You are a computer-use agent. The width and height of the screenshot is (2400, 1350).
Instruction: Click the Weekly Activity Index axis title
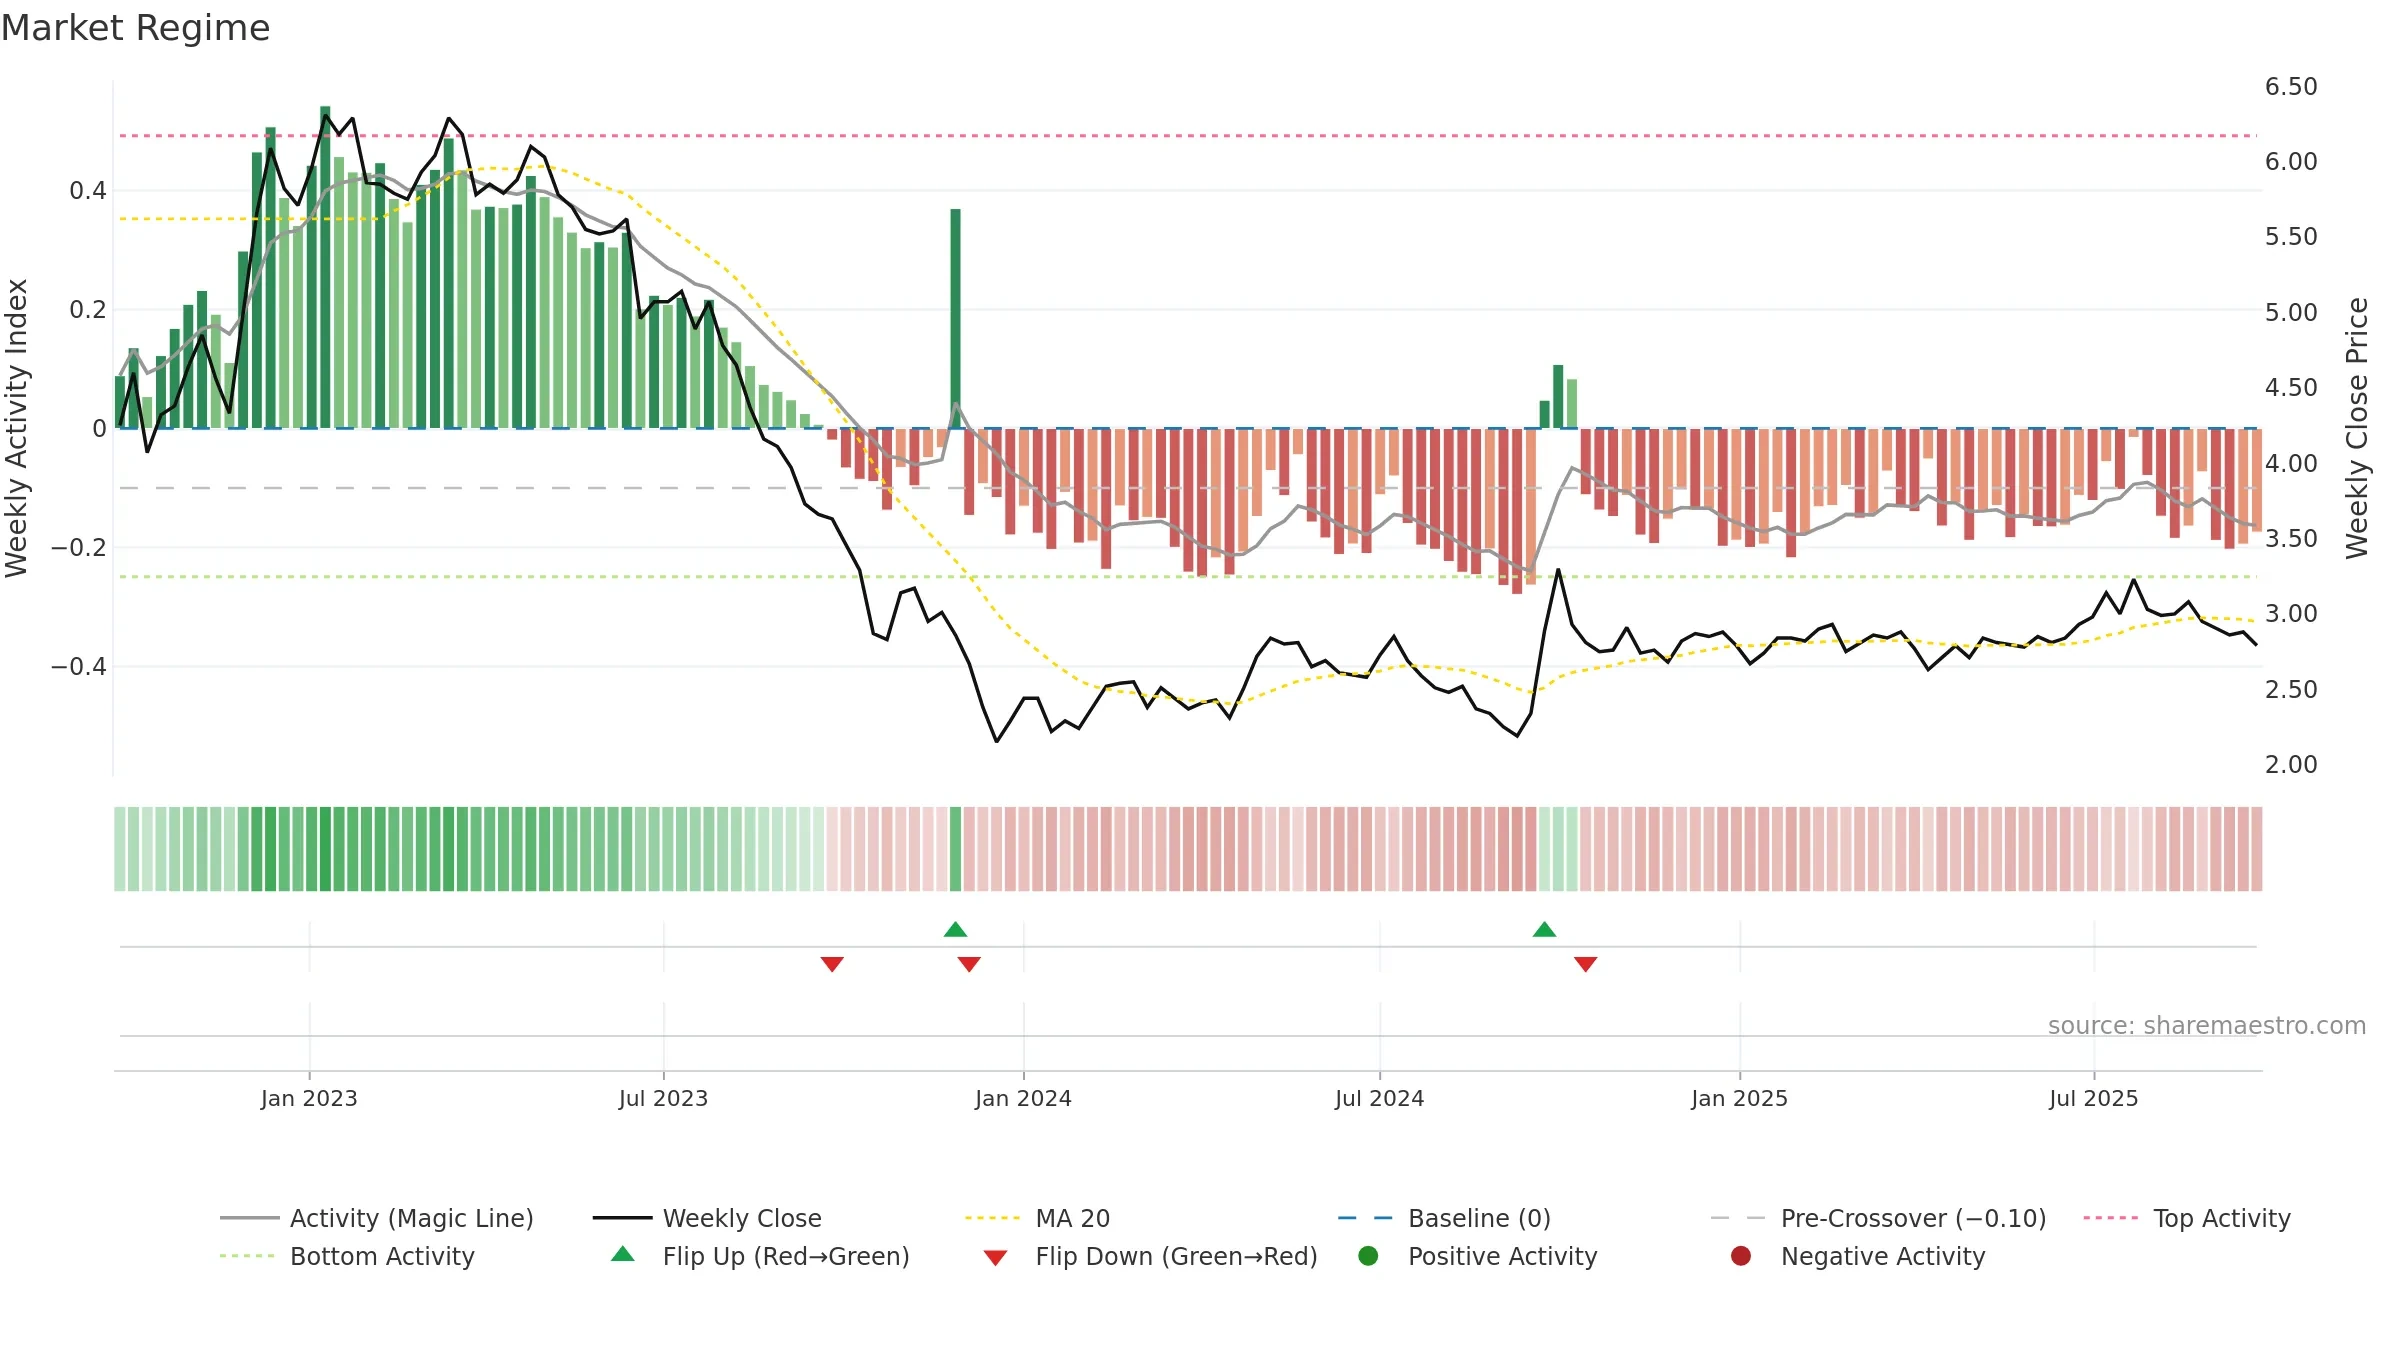coord(17,428)
